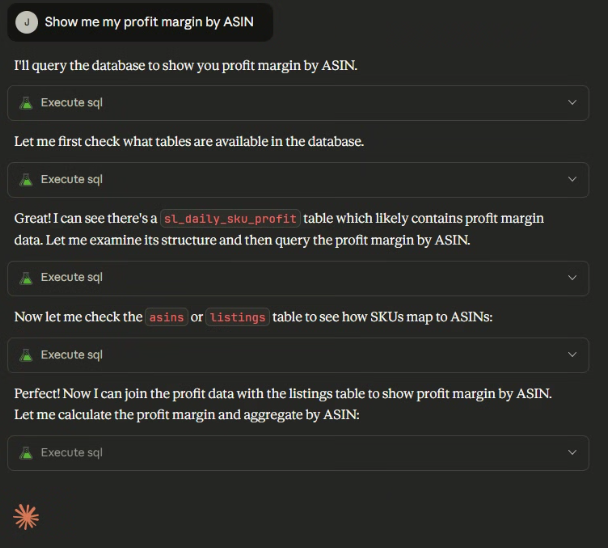Click the greyed-out "Execute sql" label under "aggregate by ASIN"
Image resolution: width=608 pixels, height=548 pixels.
tap(71, 453)
